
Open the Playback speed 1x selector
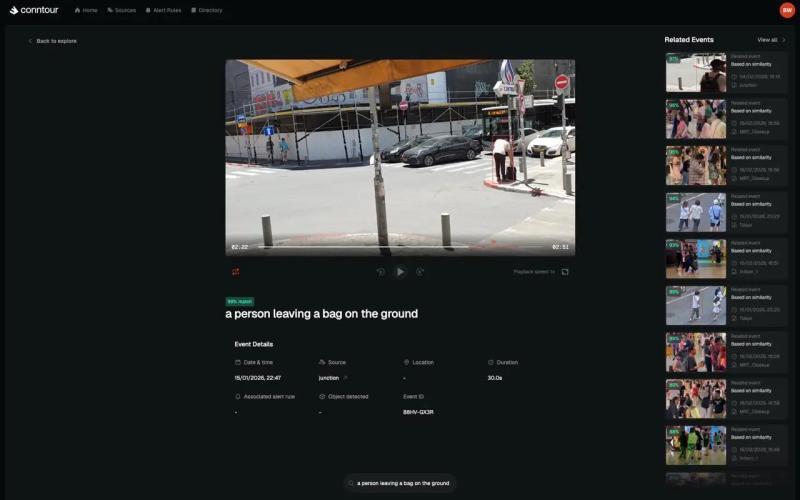pos(534,271)
